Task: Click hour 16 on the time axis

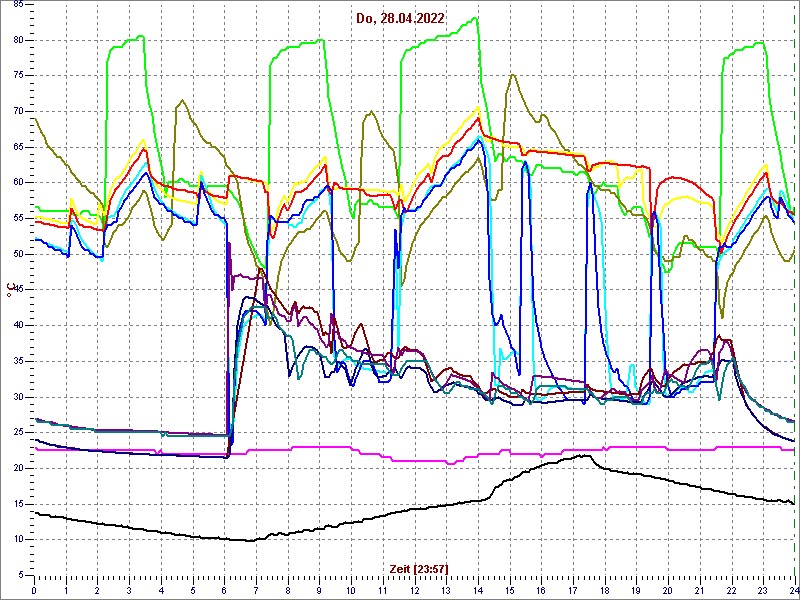Action: (x=541, y=590)
